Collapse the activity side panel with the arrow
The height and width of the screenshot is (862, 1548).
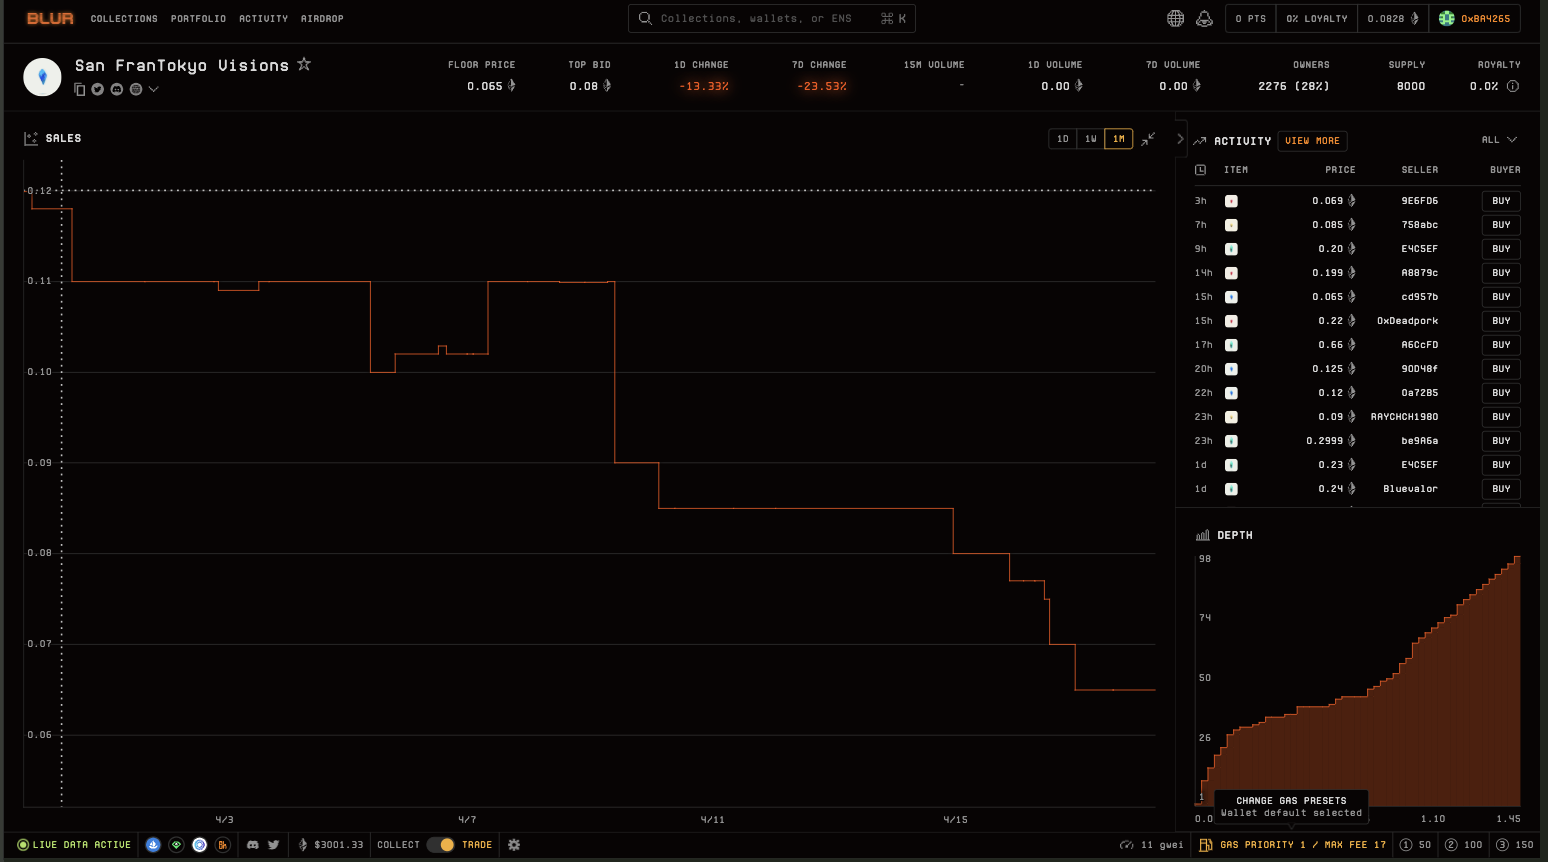(1180, 139)
